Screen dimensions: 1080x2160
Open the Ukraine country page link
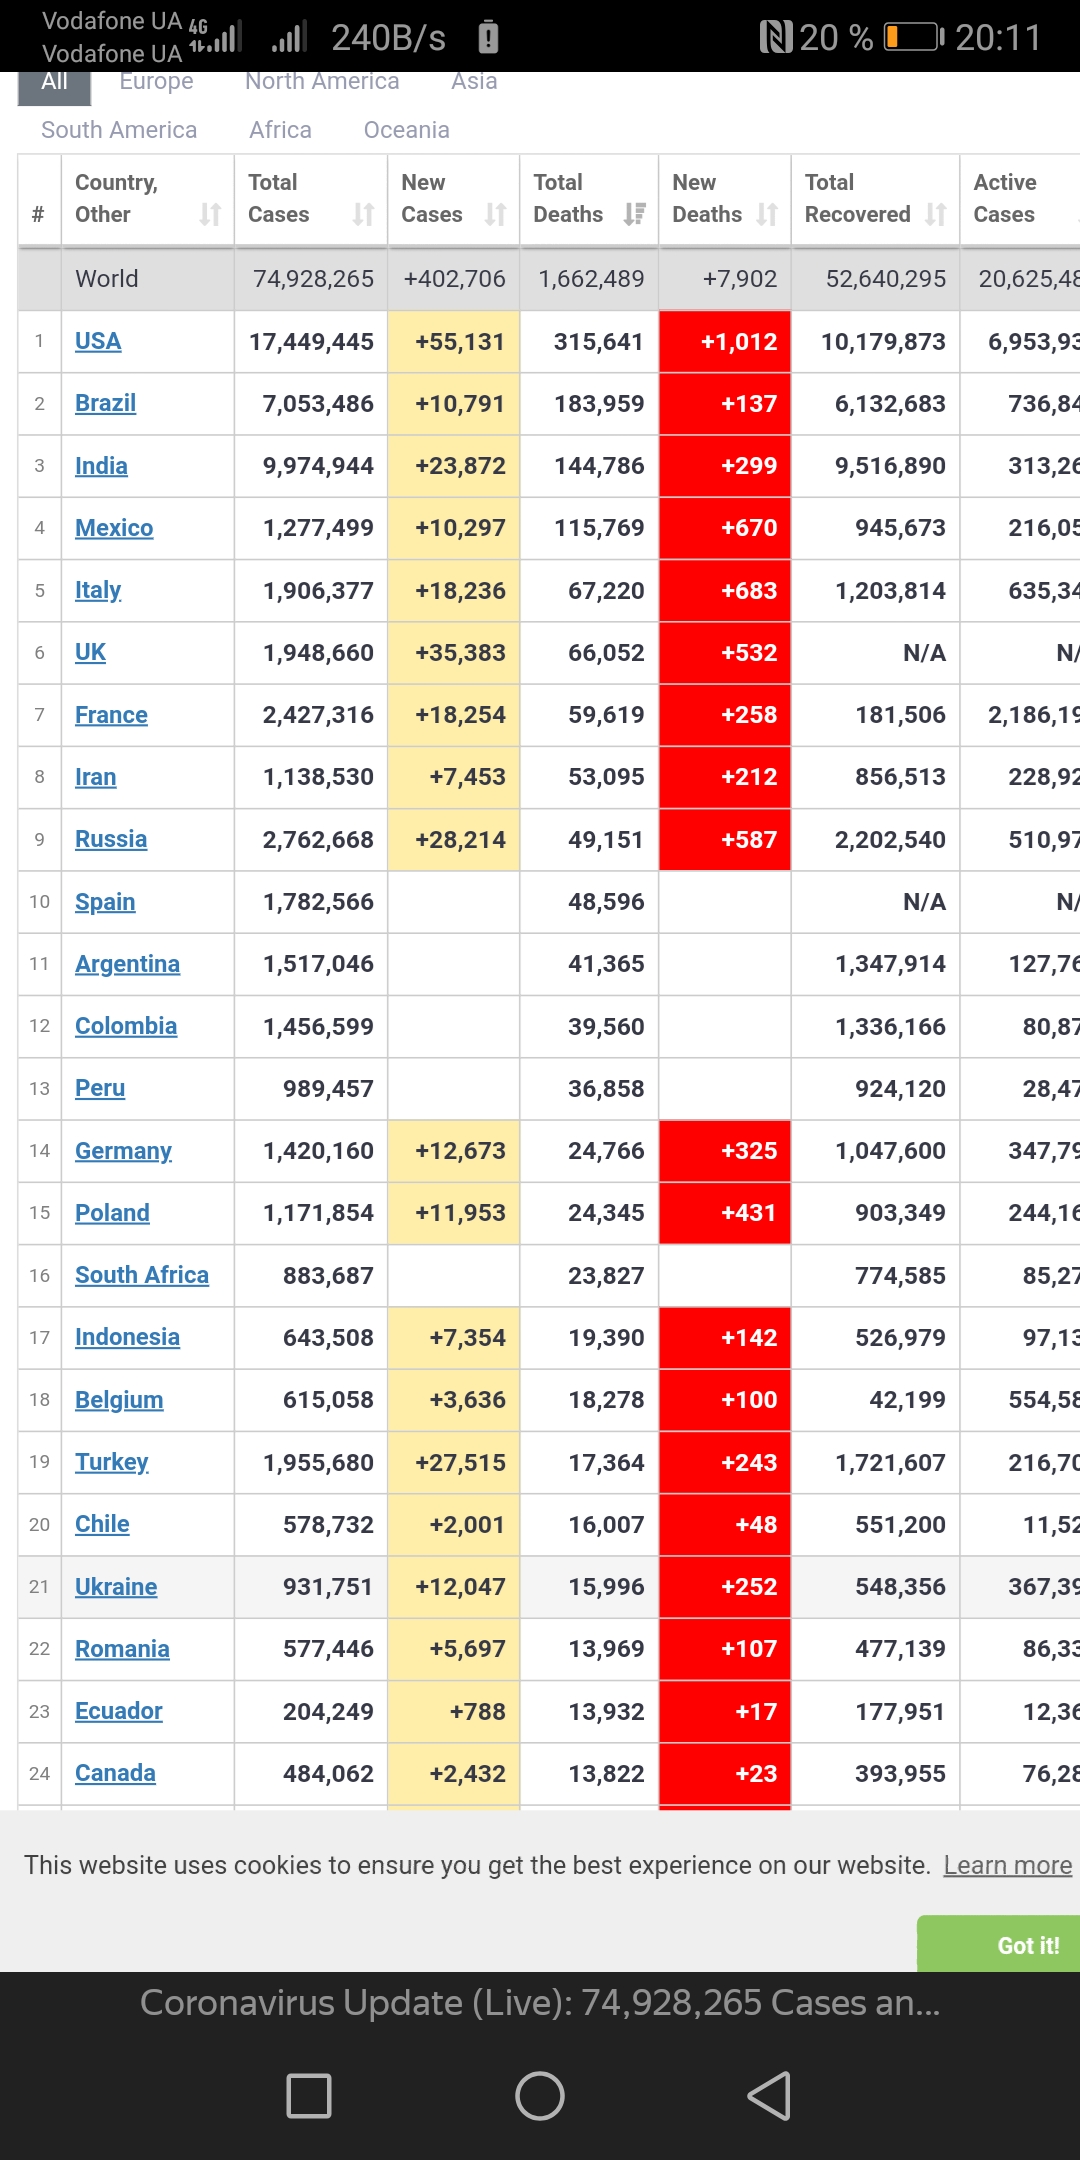coord(116,1587)
